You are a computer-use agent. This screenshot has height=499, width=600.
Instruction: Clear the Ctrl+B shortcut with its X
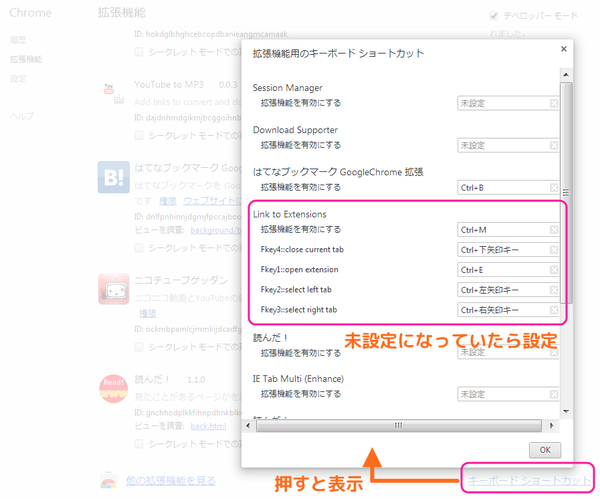click(554, 188)
